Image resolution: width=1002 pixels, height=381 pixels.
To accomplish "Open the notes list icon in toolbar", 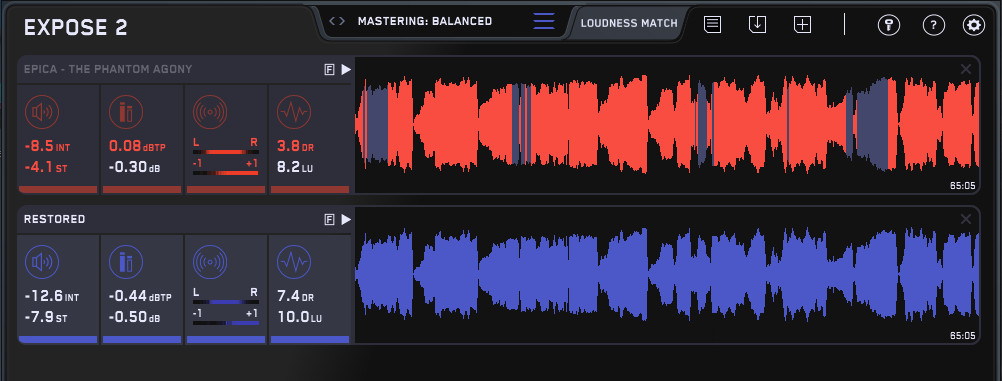I will [713, 24].
